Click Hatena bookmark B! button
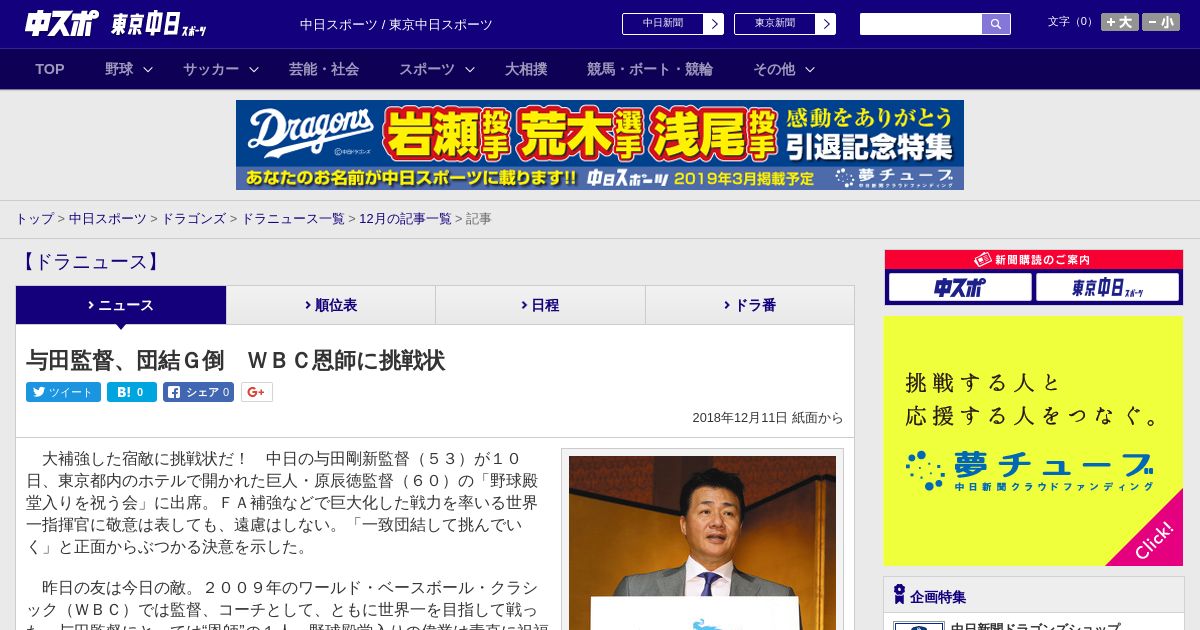The image size is (1200, 630). point(132,392)
